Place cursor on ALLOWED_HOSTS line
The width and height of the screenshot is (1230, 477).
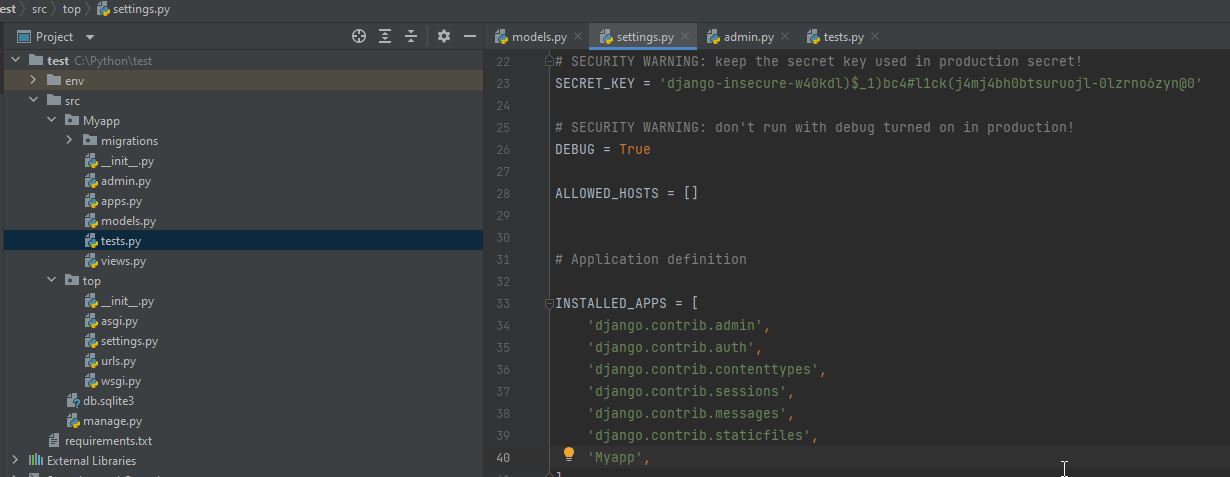627,193
